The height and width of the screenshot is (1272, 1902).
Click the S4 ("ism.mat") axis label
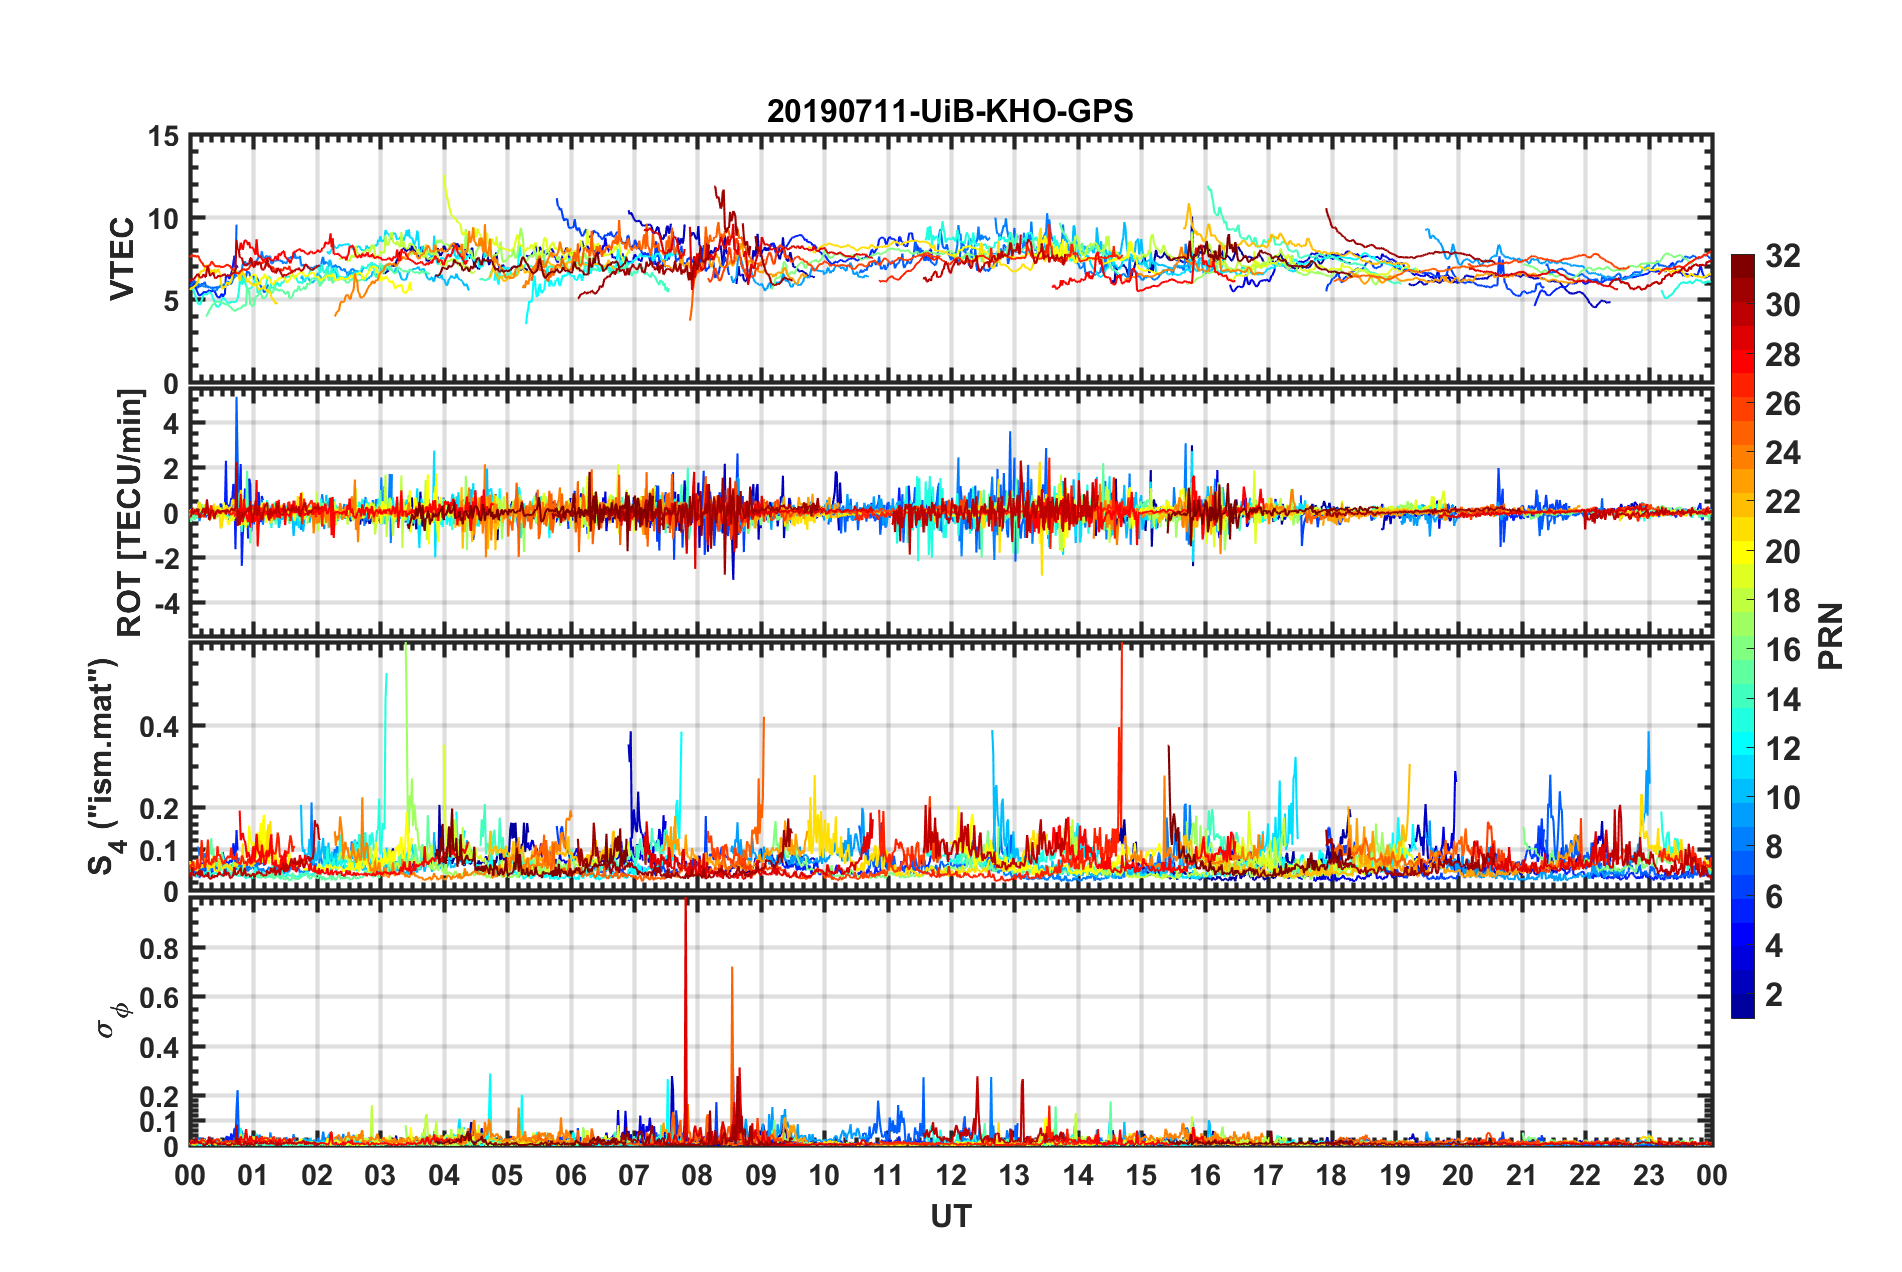click(104, 766)
